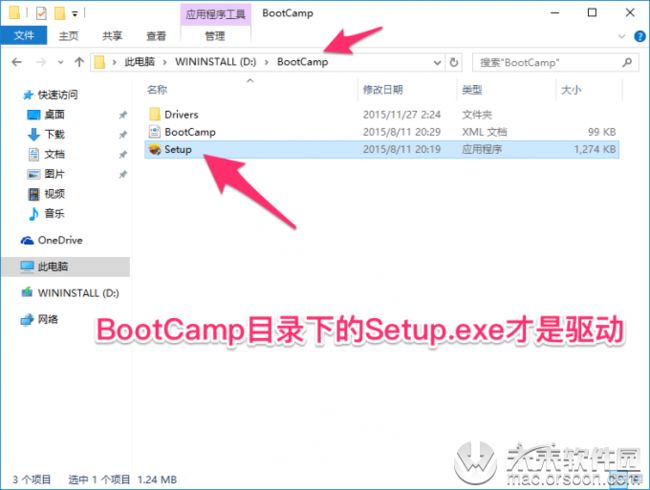The image size is (650, 490).
Task: Open 视频 in the navigation pane
Action: point(54,194)
